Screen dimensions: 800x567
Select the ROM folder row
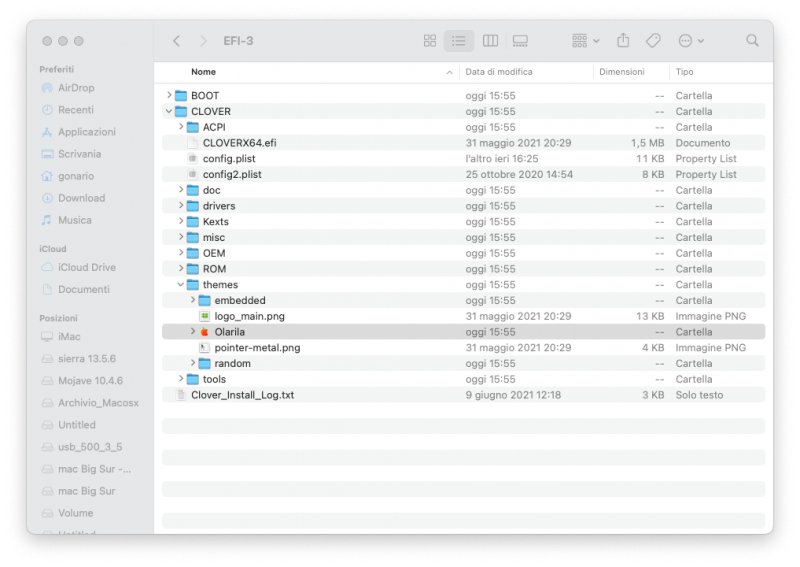point(463,269)
